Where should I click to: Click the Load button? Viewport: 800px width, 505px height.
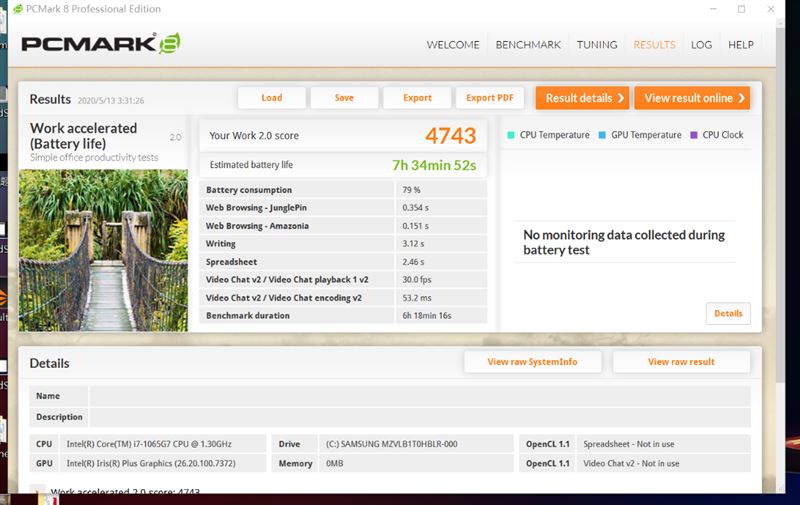(271, 97)
